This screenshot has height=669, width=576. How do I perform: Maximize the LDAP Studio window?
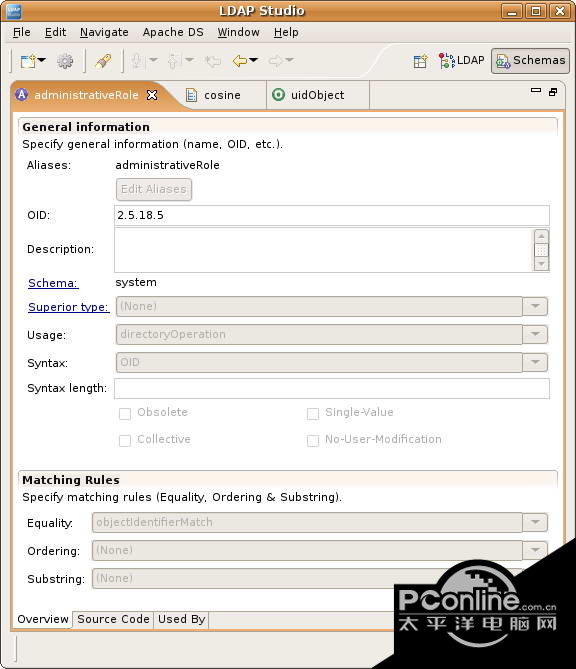536,11
